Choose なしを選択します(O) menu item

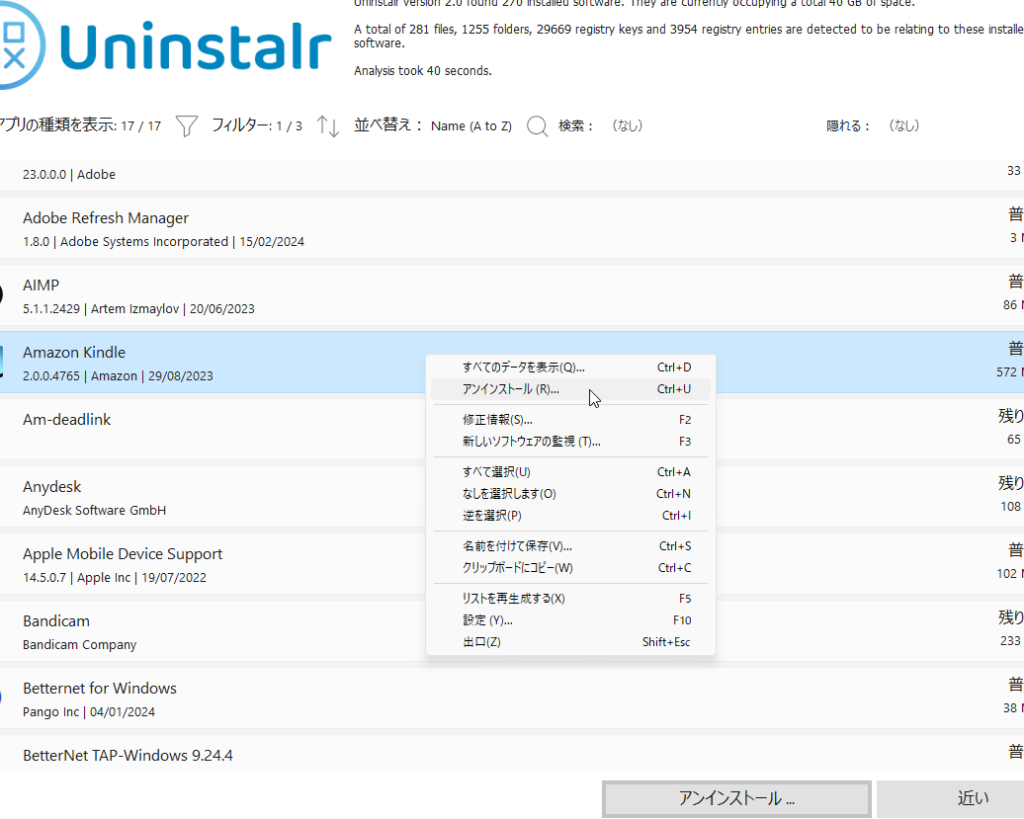pyautogui.click(x=570, y=494)
